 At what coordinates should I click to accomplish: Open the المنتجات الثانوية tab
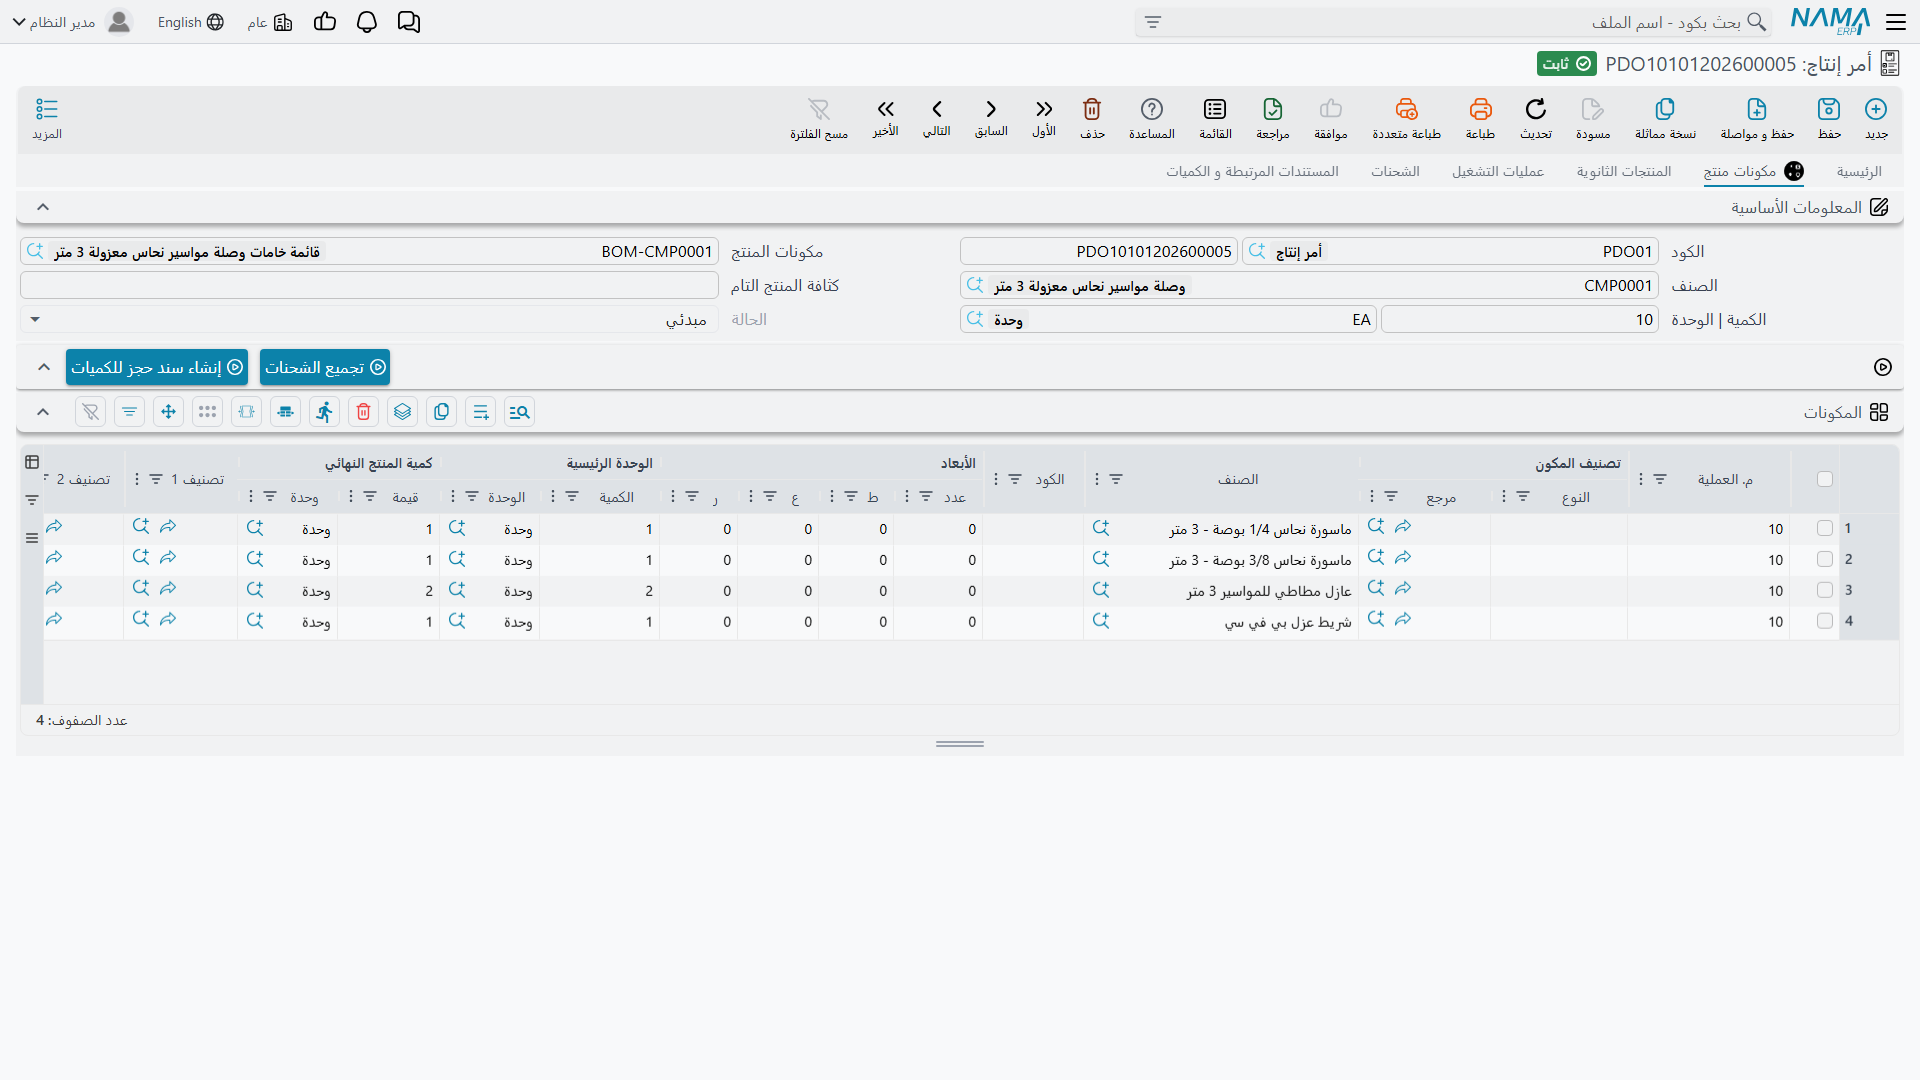coord(1624,172)
